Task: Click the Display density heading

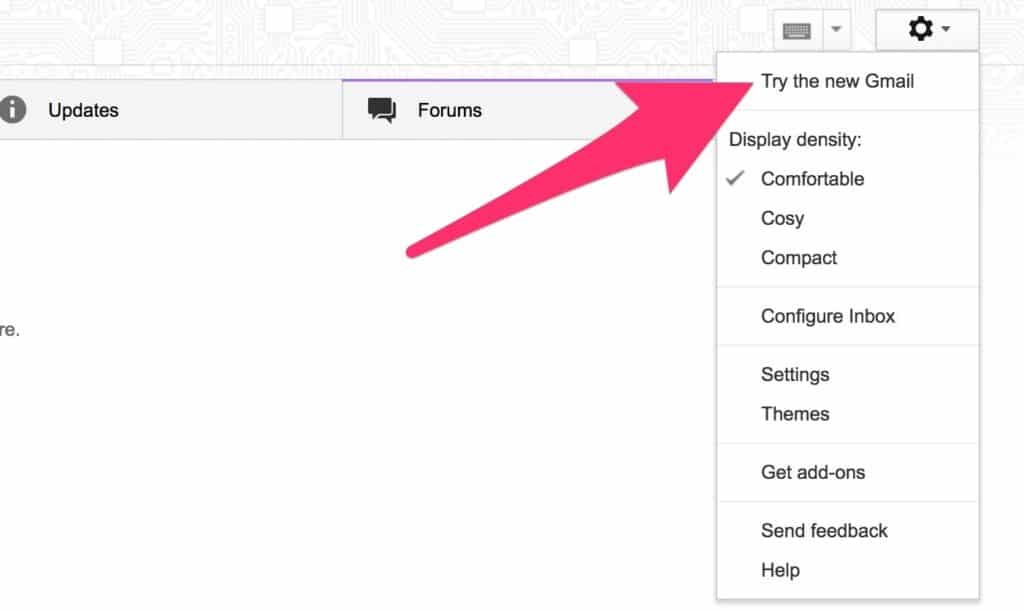Action: [x=795, y=139]
